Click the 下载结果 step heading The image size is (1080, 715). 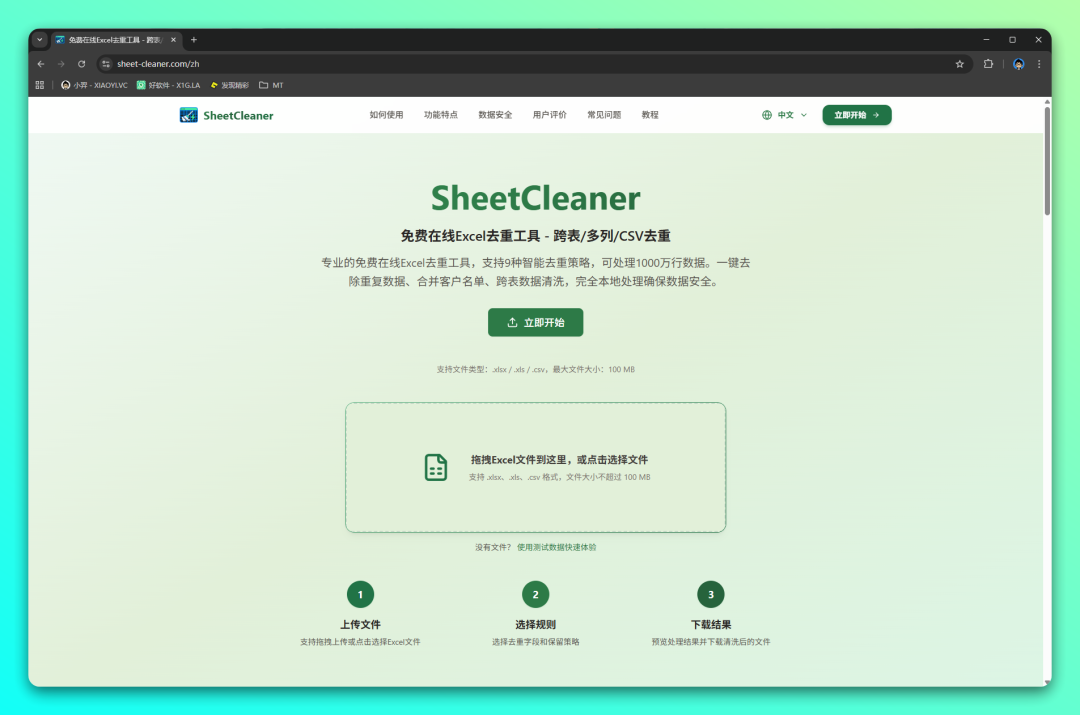click(711, 625)
